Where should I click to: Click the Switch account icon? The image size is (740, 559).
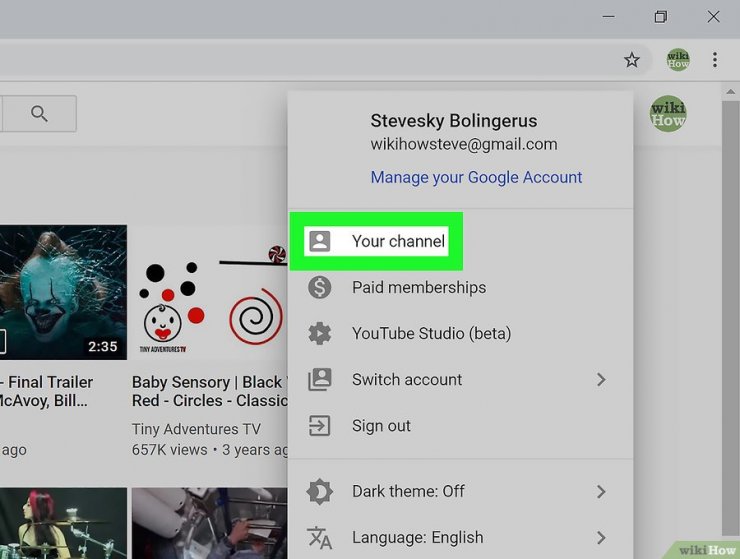pos(320,380)
